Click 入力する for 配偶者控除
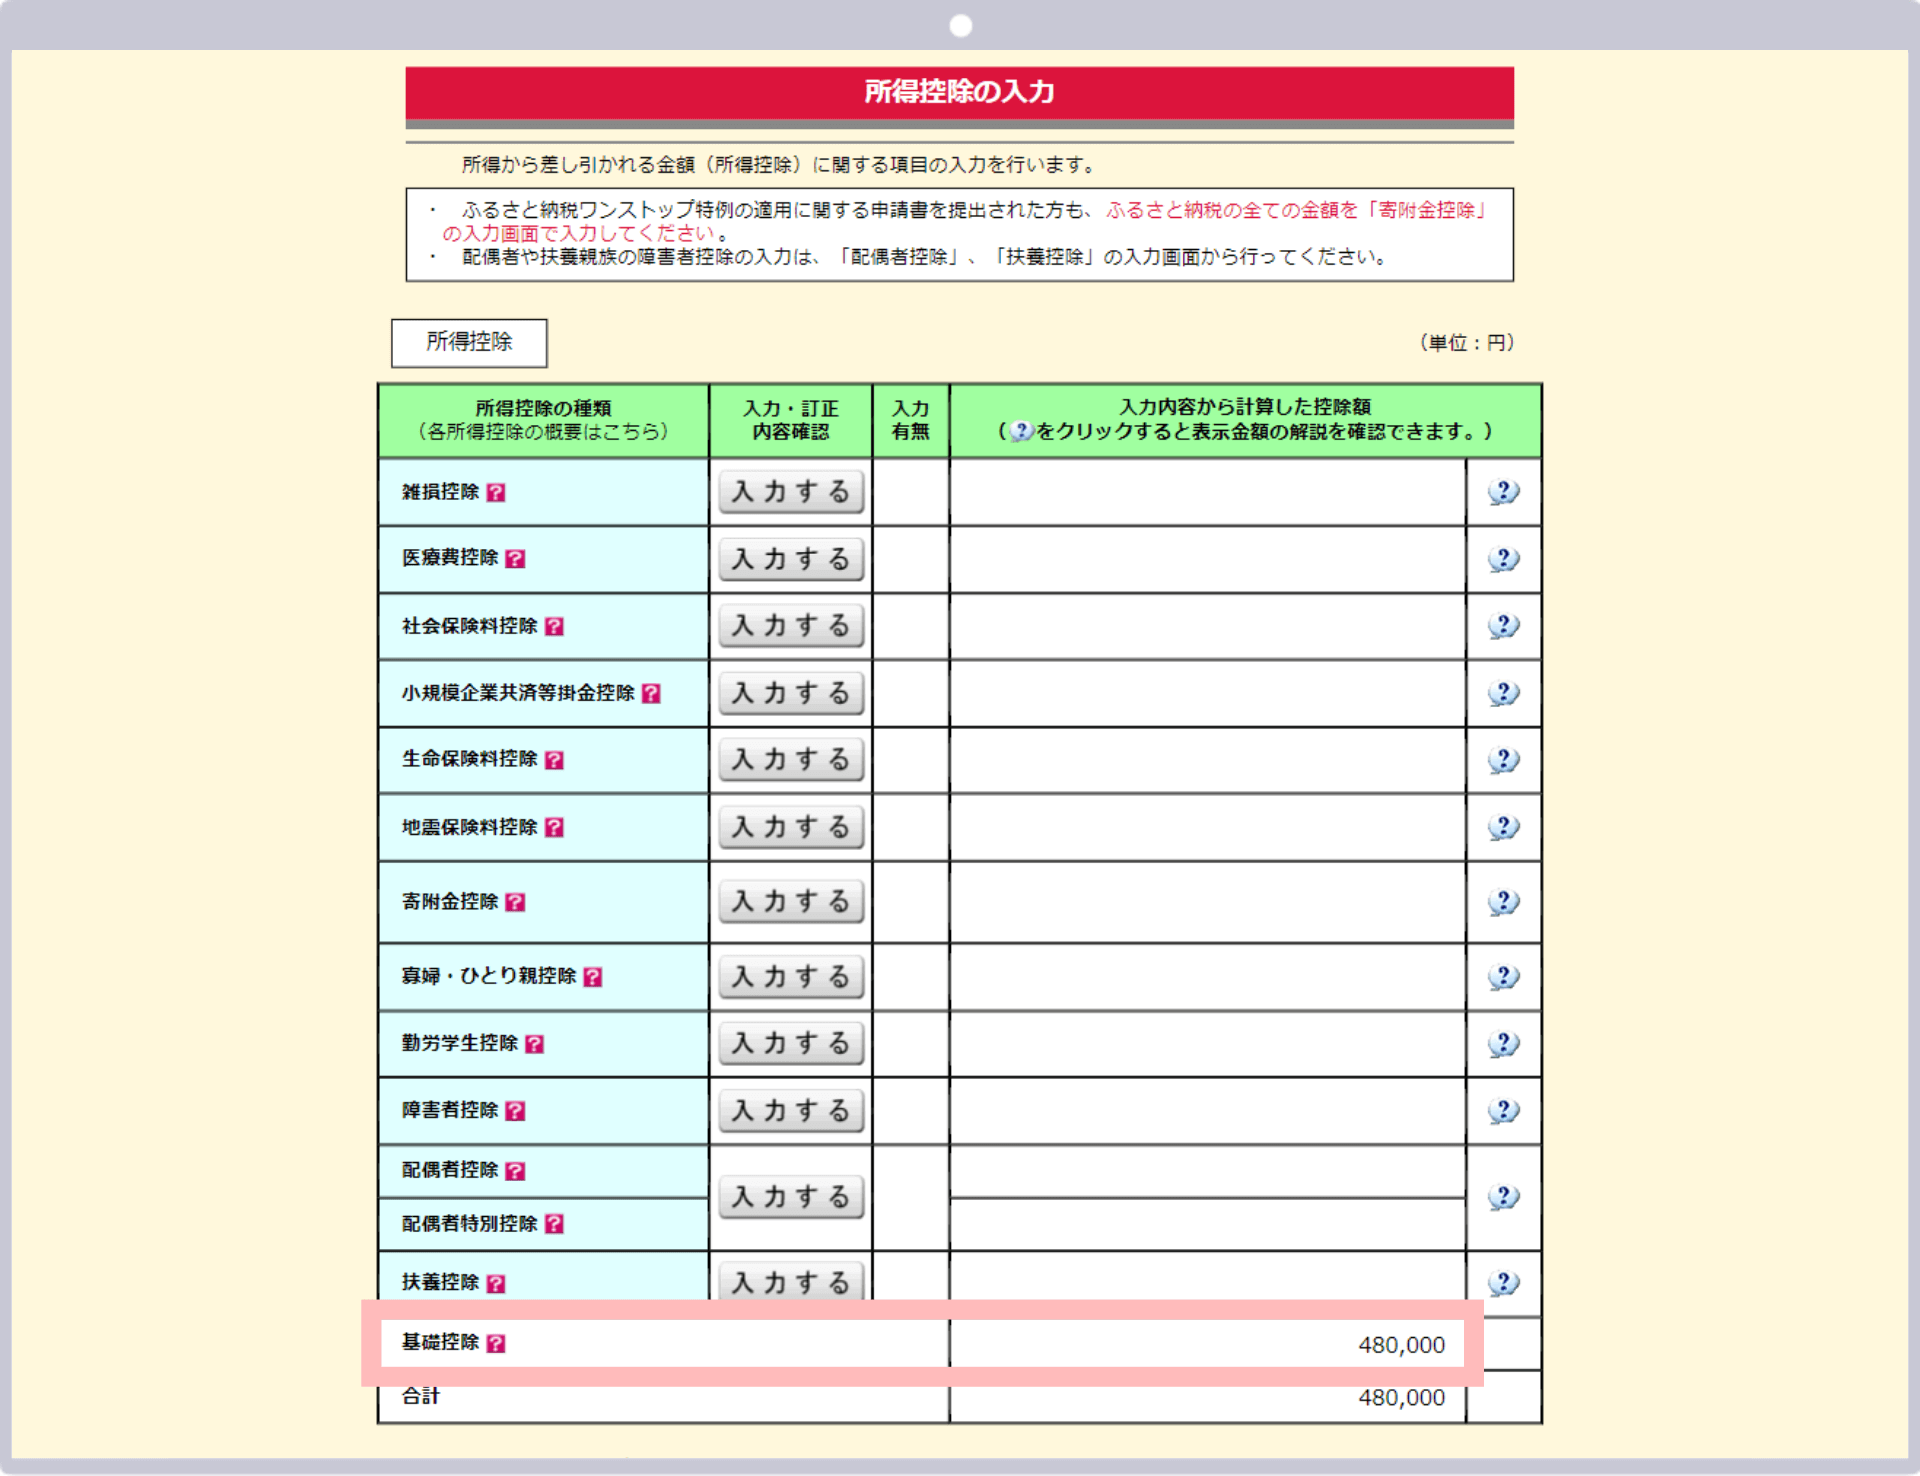The image size is (1920, 1476). tap(790, 1197)
